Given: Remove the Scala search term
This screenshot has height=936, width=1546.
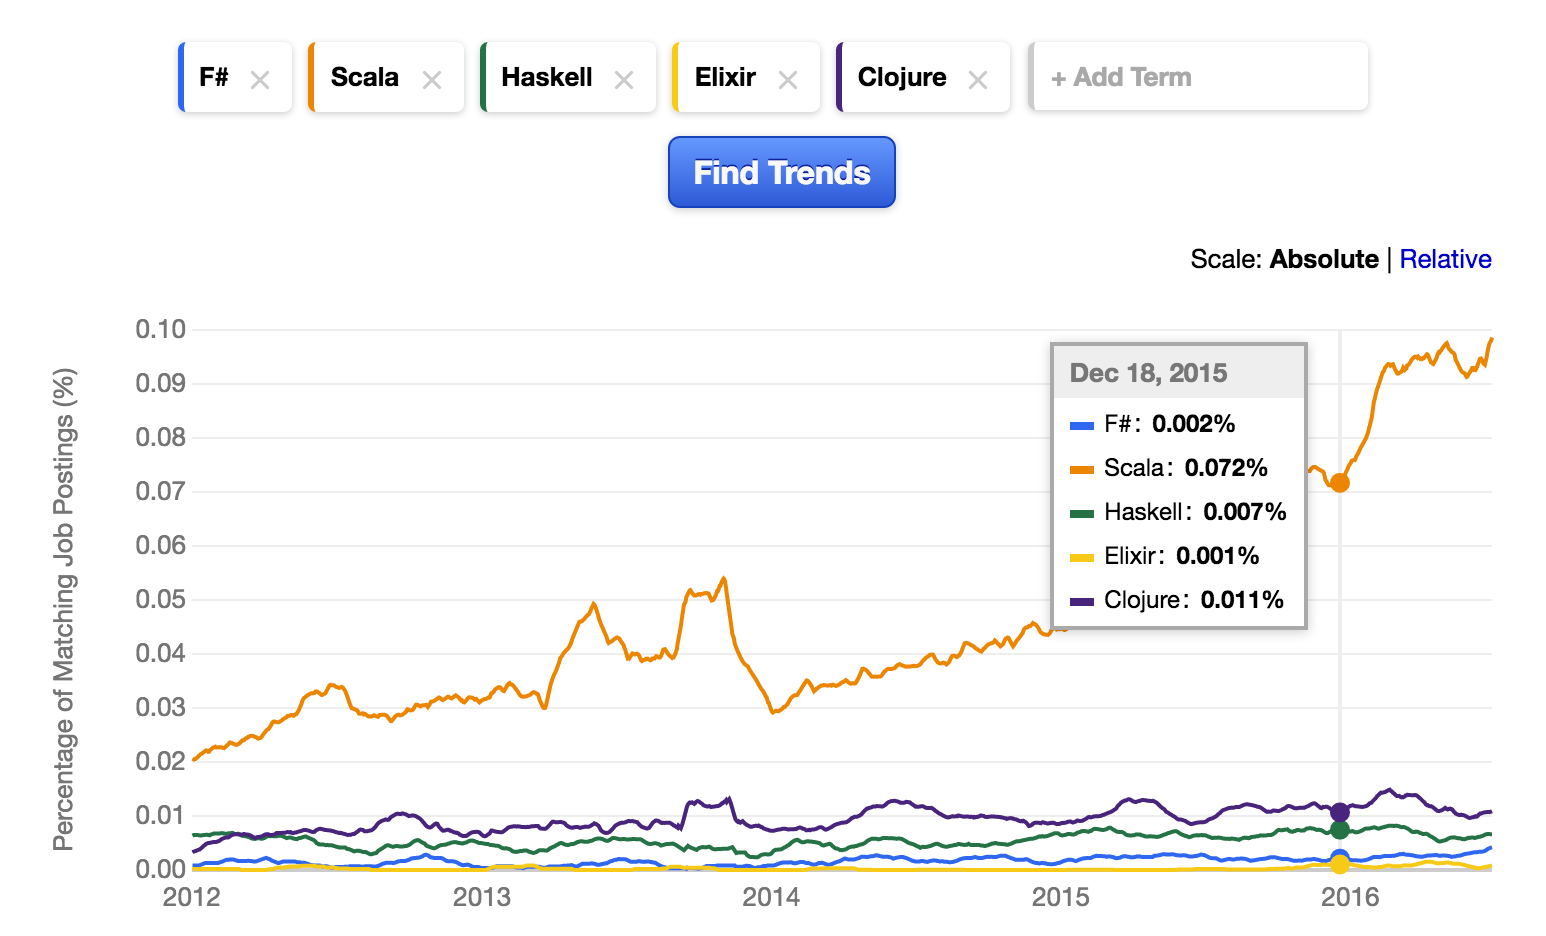Looking at the screenshot, I should click(x=432, y=80).
